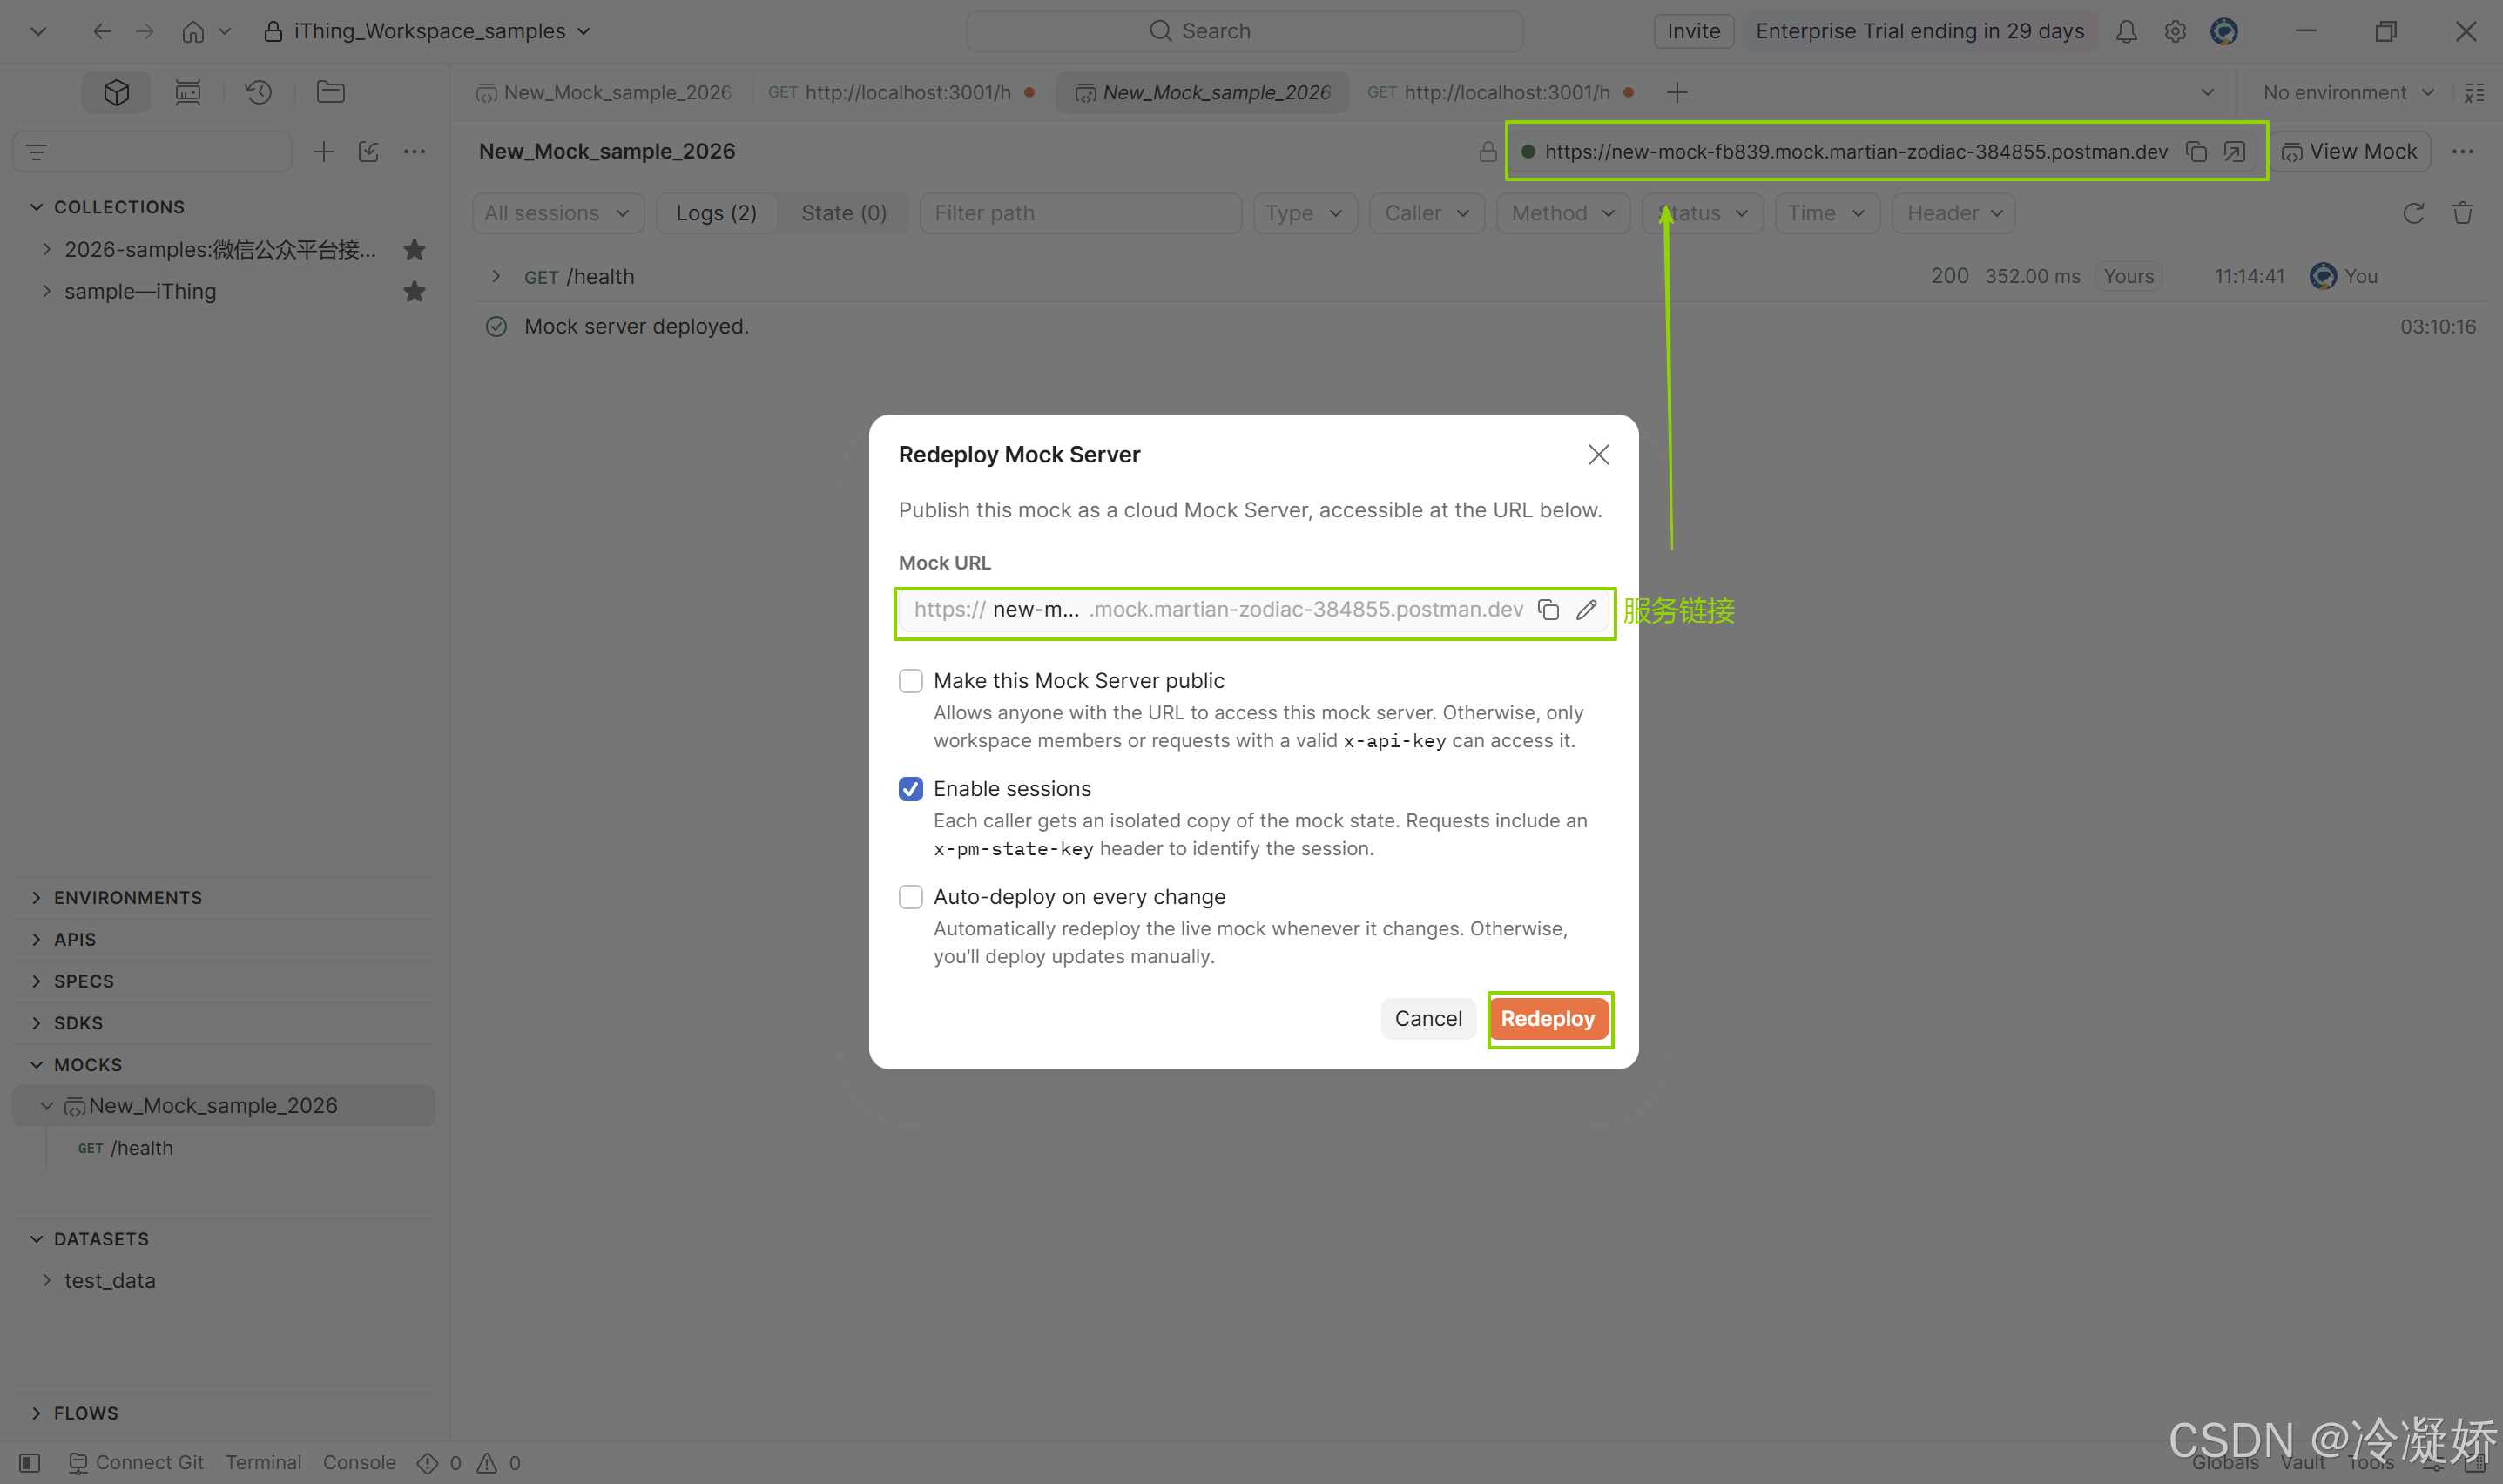The width and height of the screenshot is (2503, 1484).
Task: Close the Redeploy Mock Server dialog
Action: click(1598, 455)
